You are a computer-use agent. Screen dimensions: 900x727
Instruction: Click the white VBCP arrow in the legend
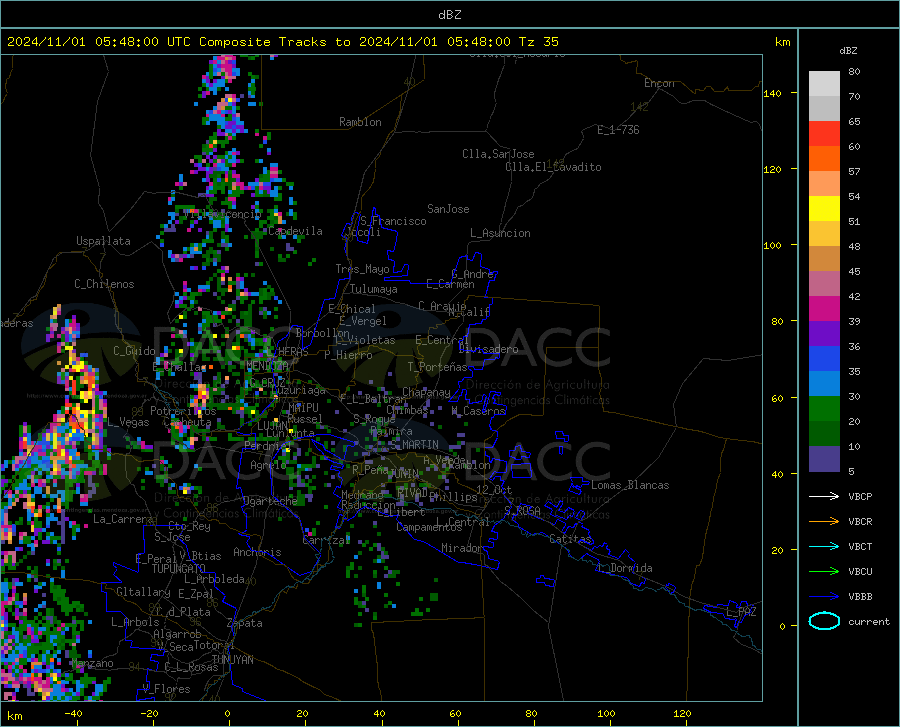824,496
